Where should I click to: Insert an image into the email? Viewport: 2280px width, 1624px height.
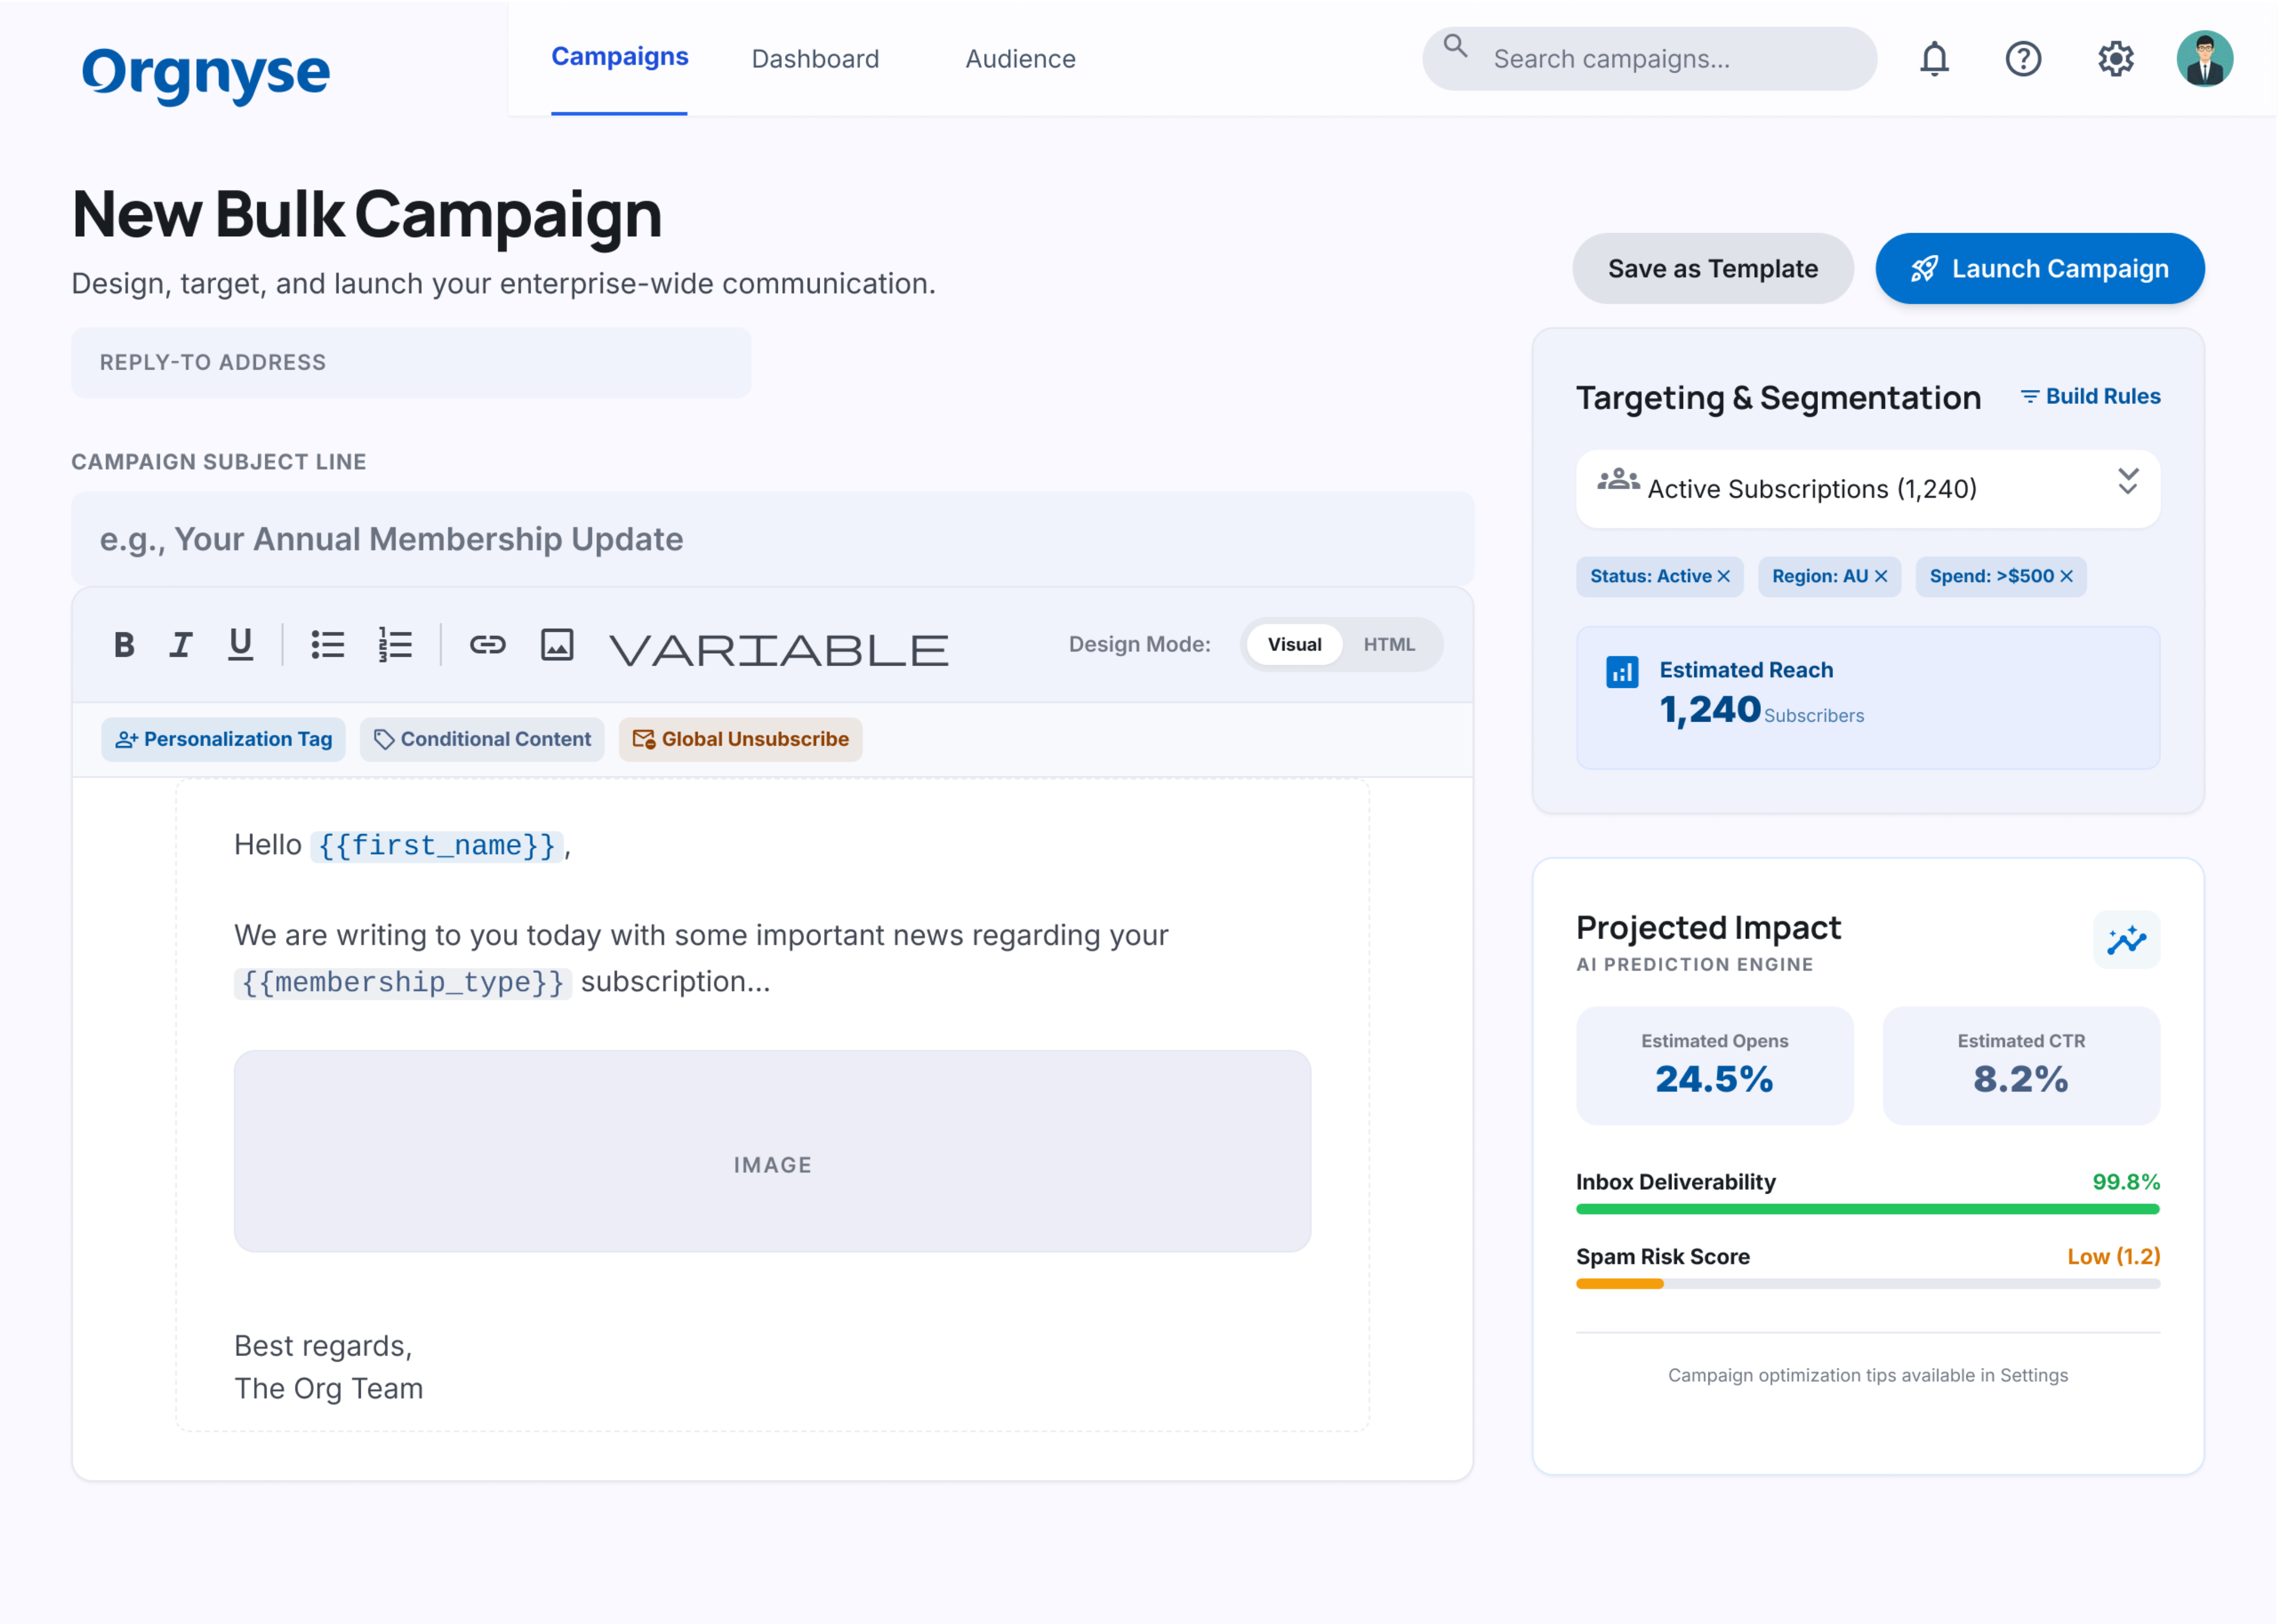point(557,645)
